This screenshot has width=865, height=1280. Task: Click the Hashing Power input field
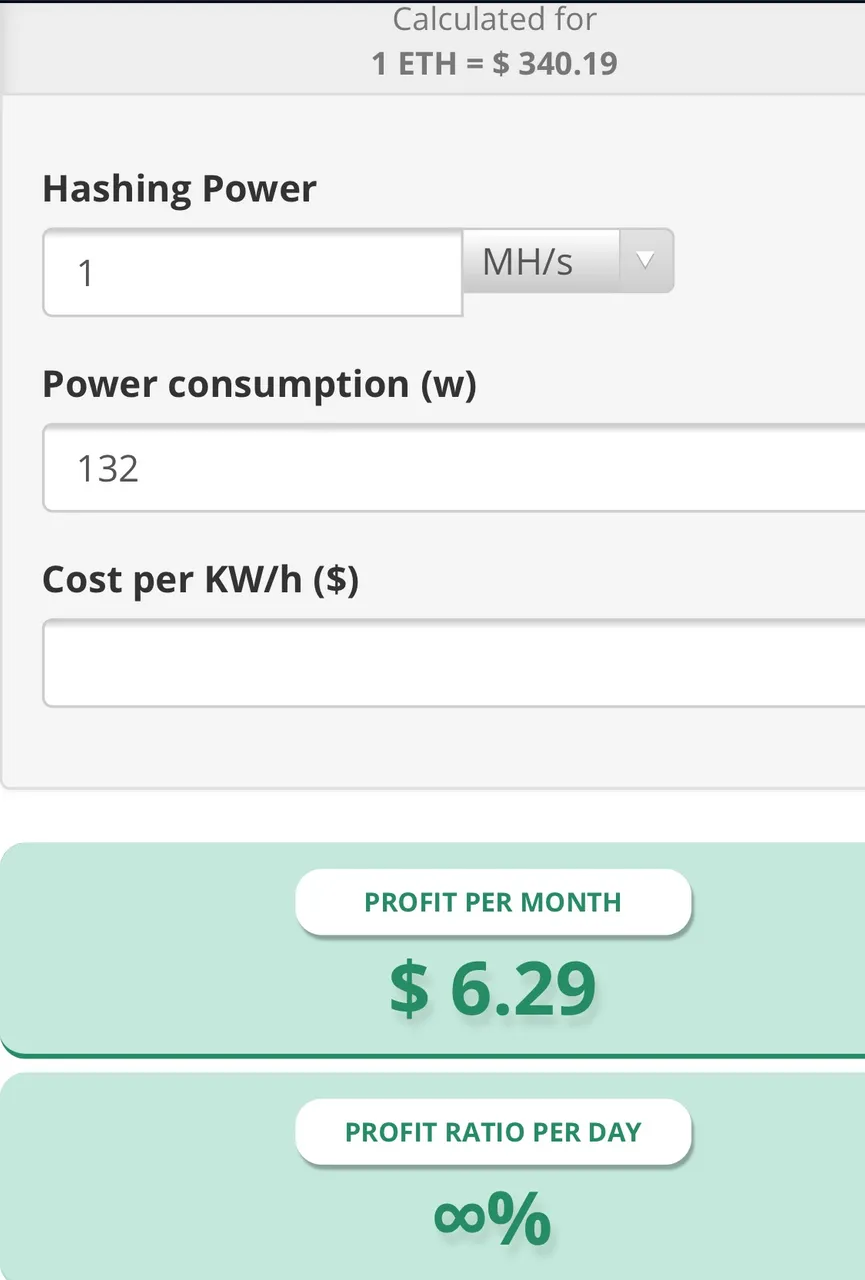(252, 272)
